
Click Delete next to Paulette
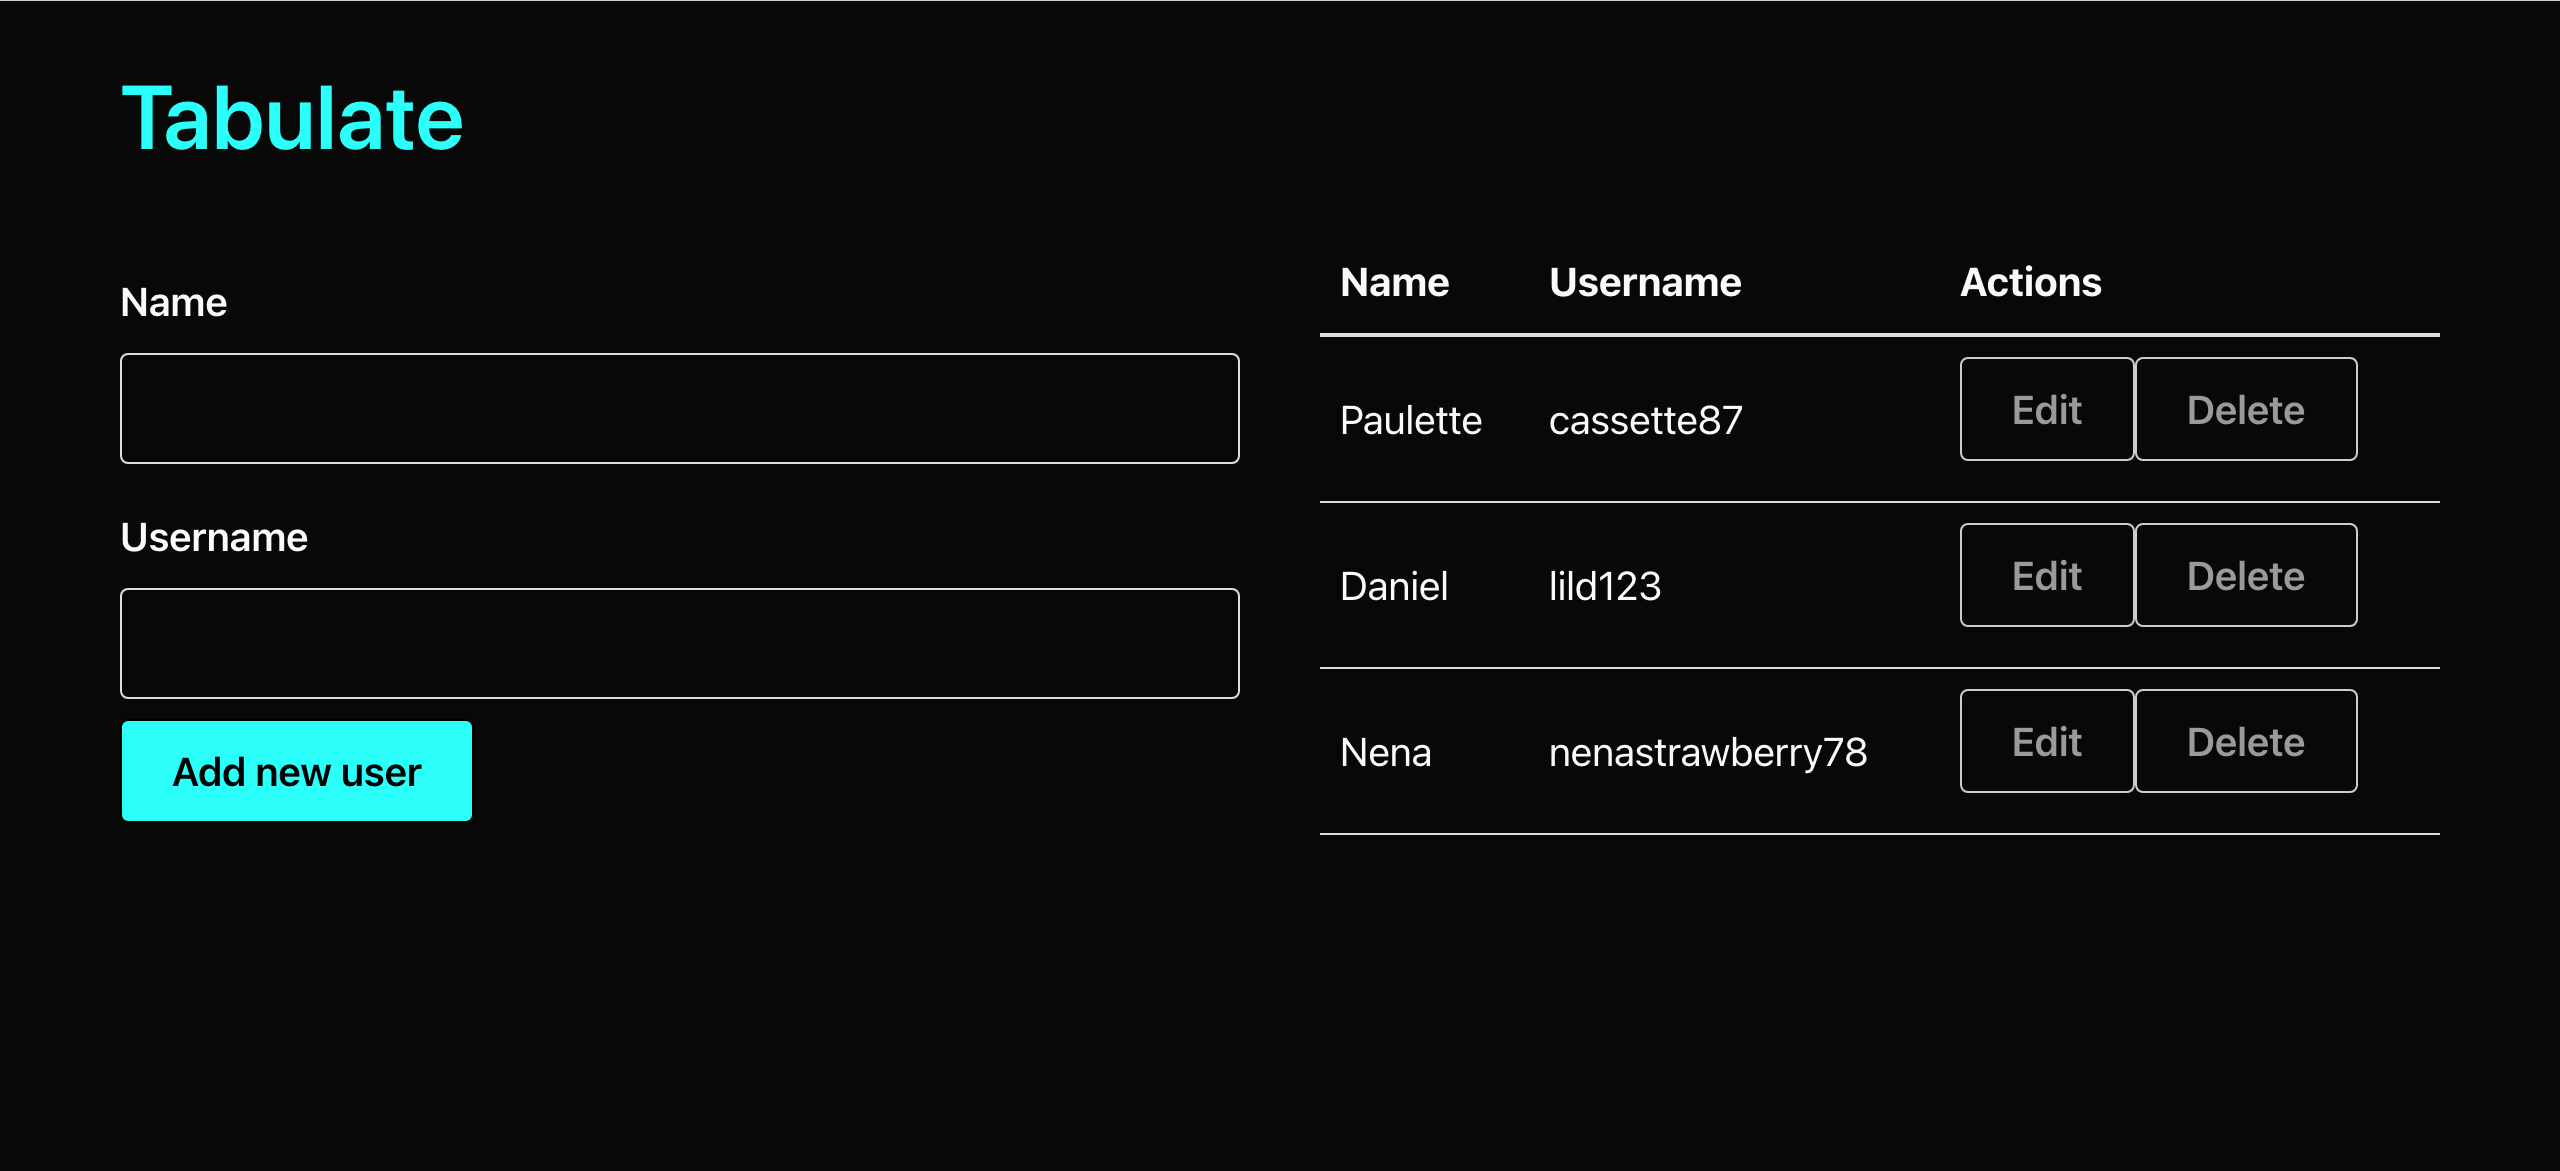click(2246, 409)
